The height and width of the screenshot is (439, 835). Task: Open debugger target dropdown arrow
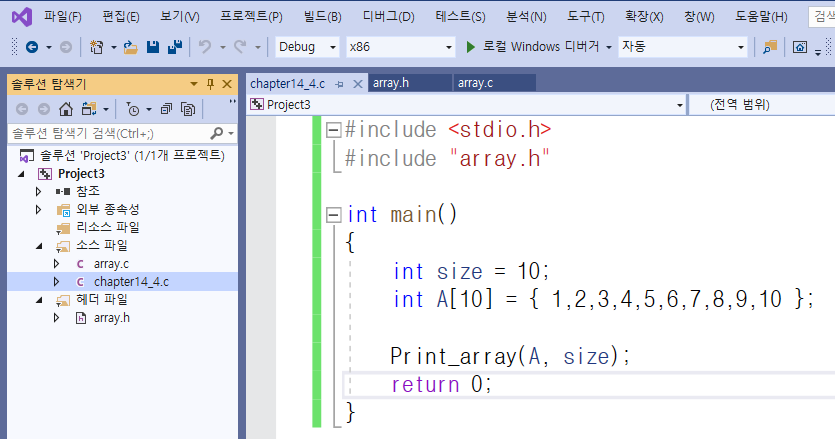click(x=609, y=47)
